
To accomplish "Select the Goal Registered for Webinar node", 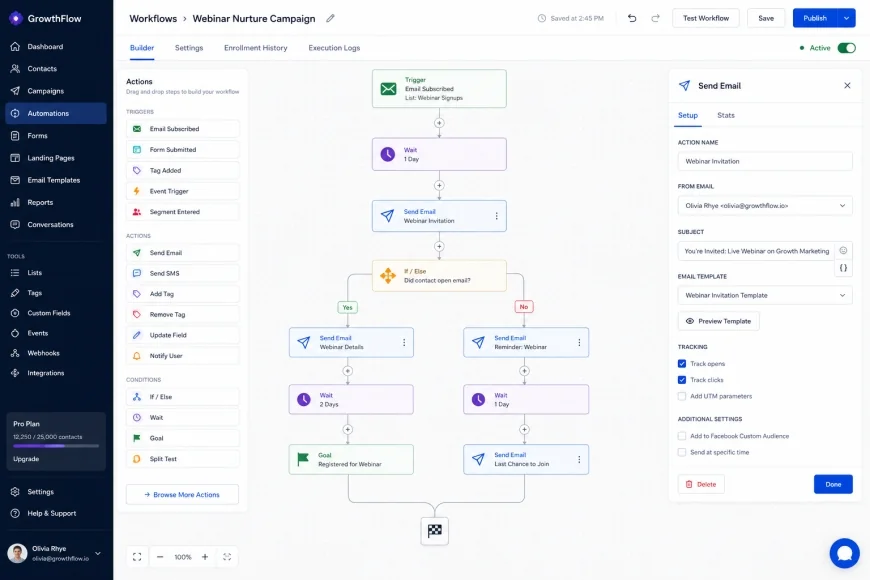I will coord(351,460).
